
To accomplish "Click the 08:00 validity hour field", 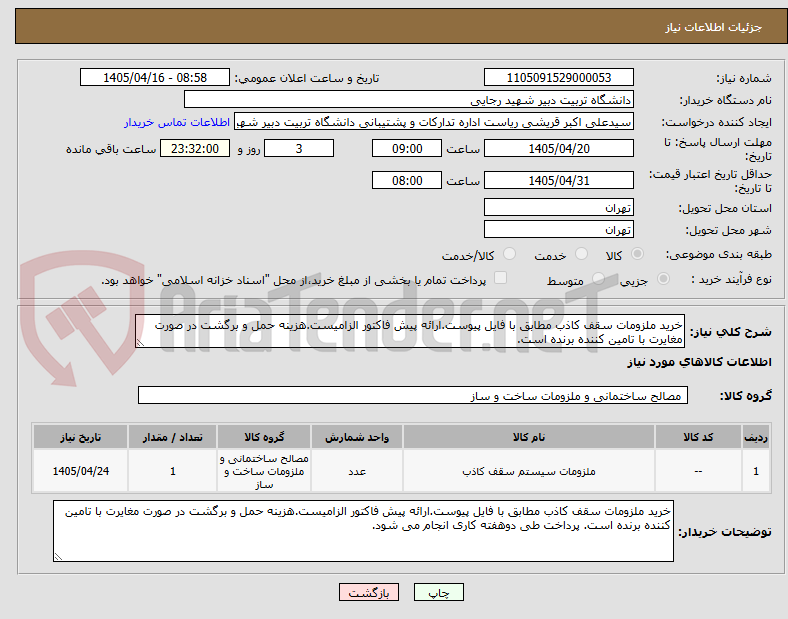I will pyautogui.click(x=407, y=180).
